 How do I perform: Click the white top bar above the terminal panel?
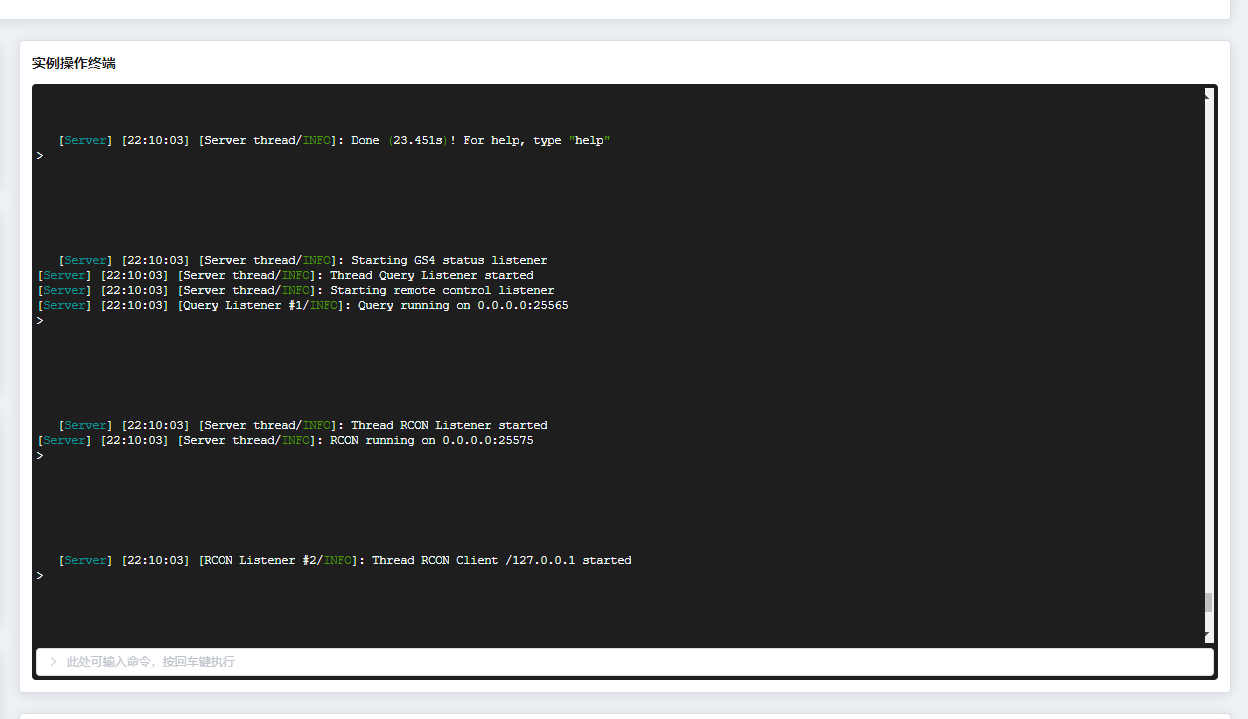pyautogui.click(x=620, y=8)
